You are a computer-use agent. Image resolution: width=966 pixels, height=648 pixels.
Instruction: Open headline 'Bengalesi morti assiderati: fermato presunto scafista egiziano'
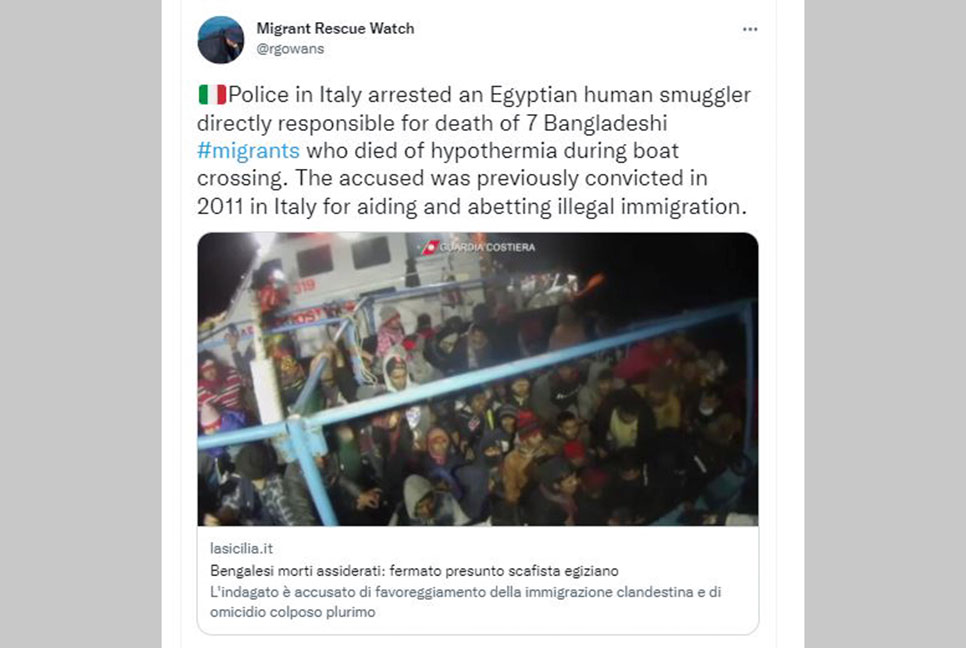(x=414, y=570)
